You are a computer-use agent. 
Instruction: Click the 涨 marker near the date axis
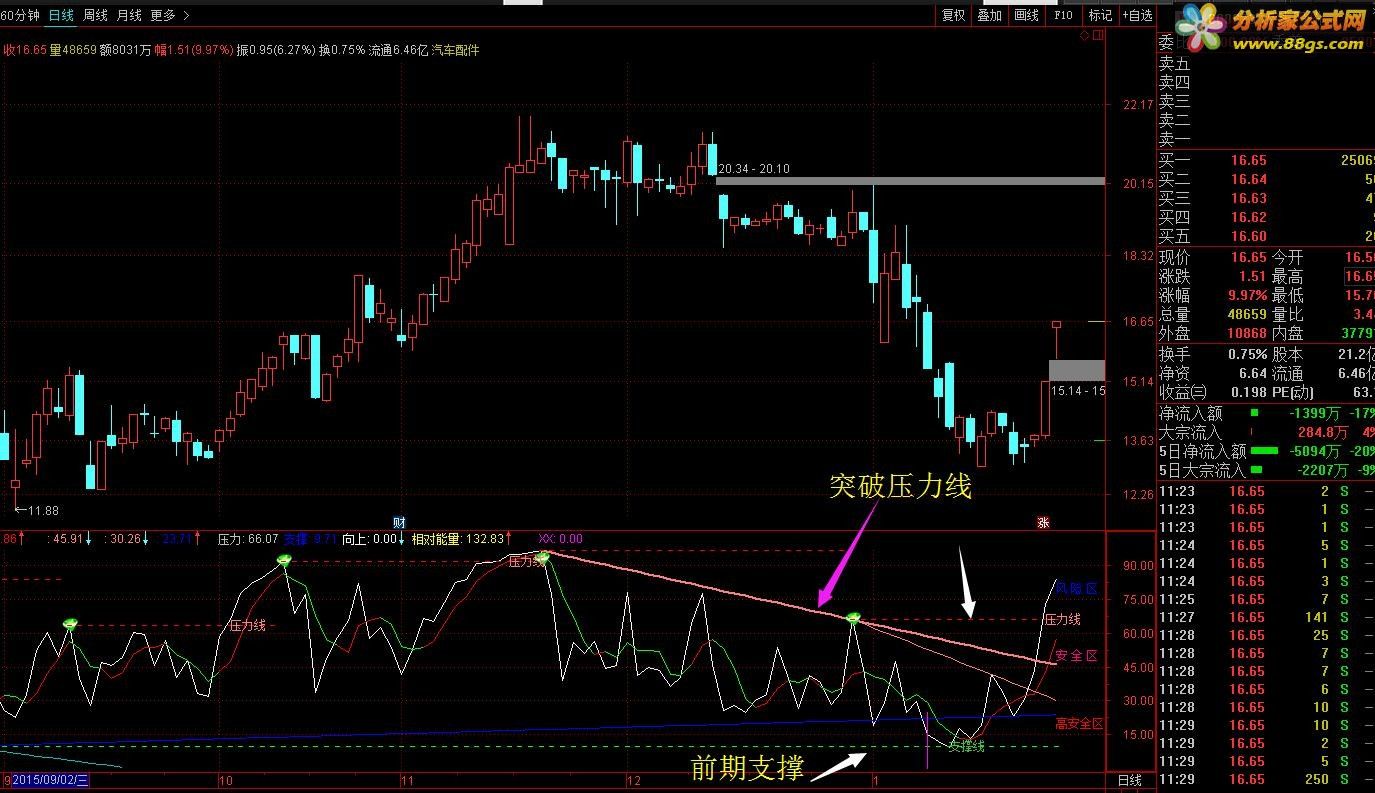(1043, 522)
